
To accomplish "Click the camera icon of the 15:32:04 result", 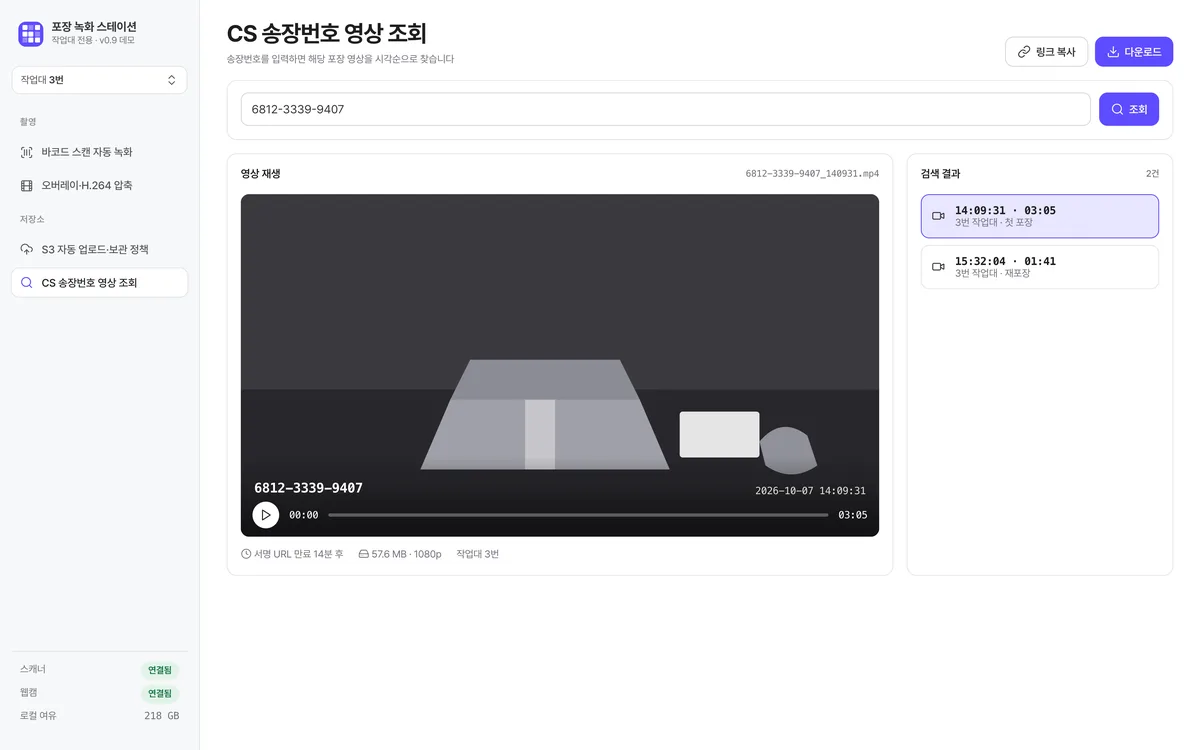I will 938,267.
